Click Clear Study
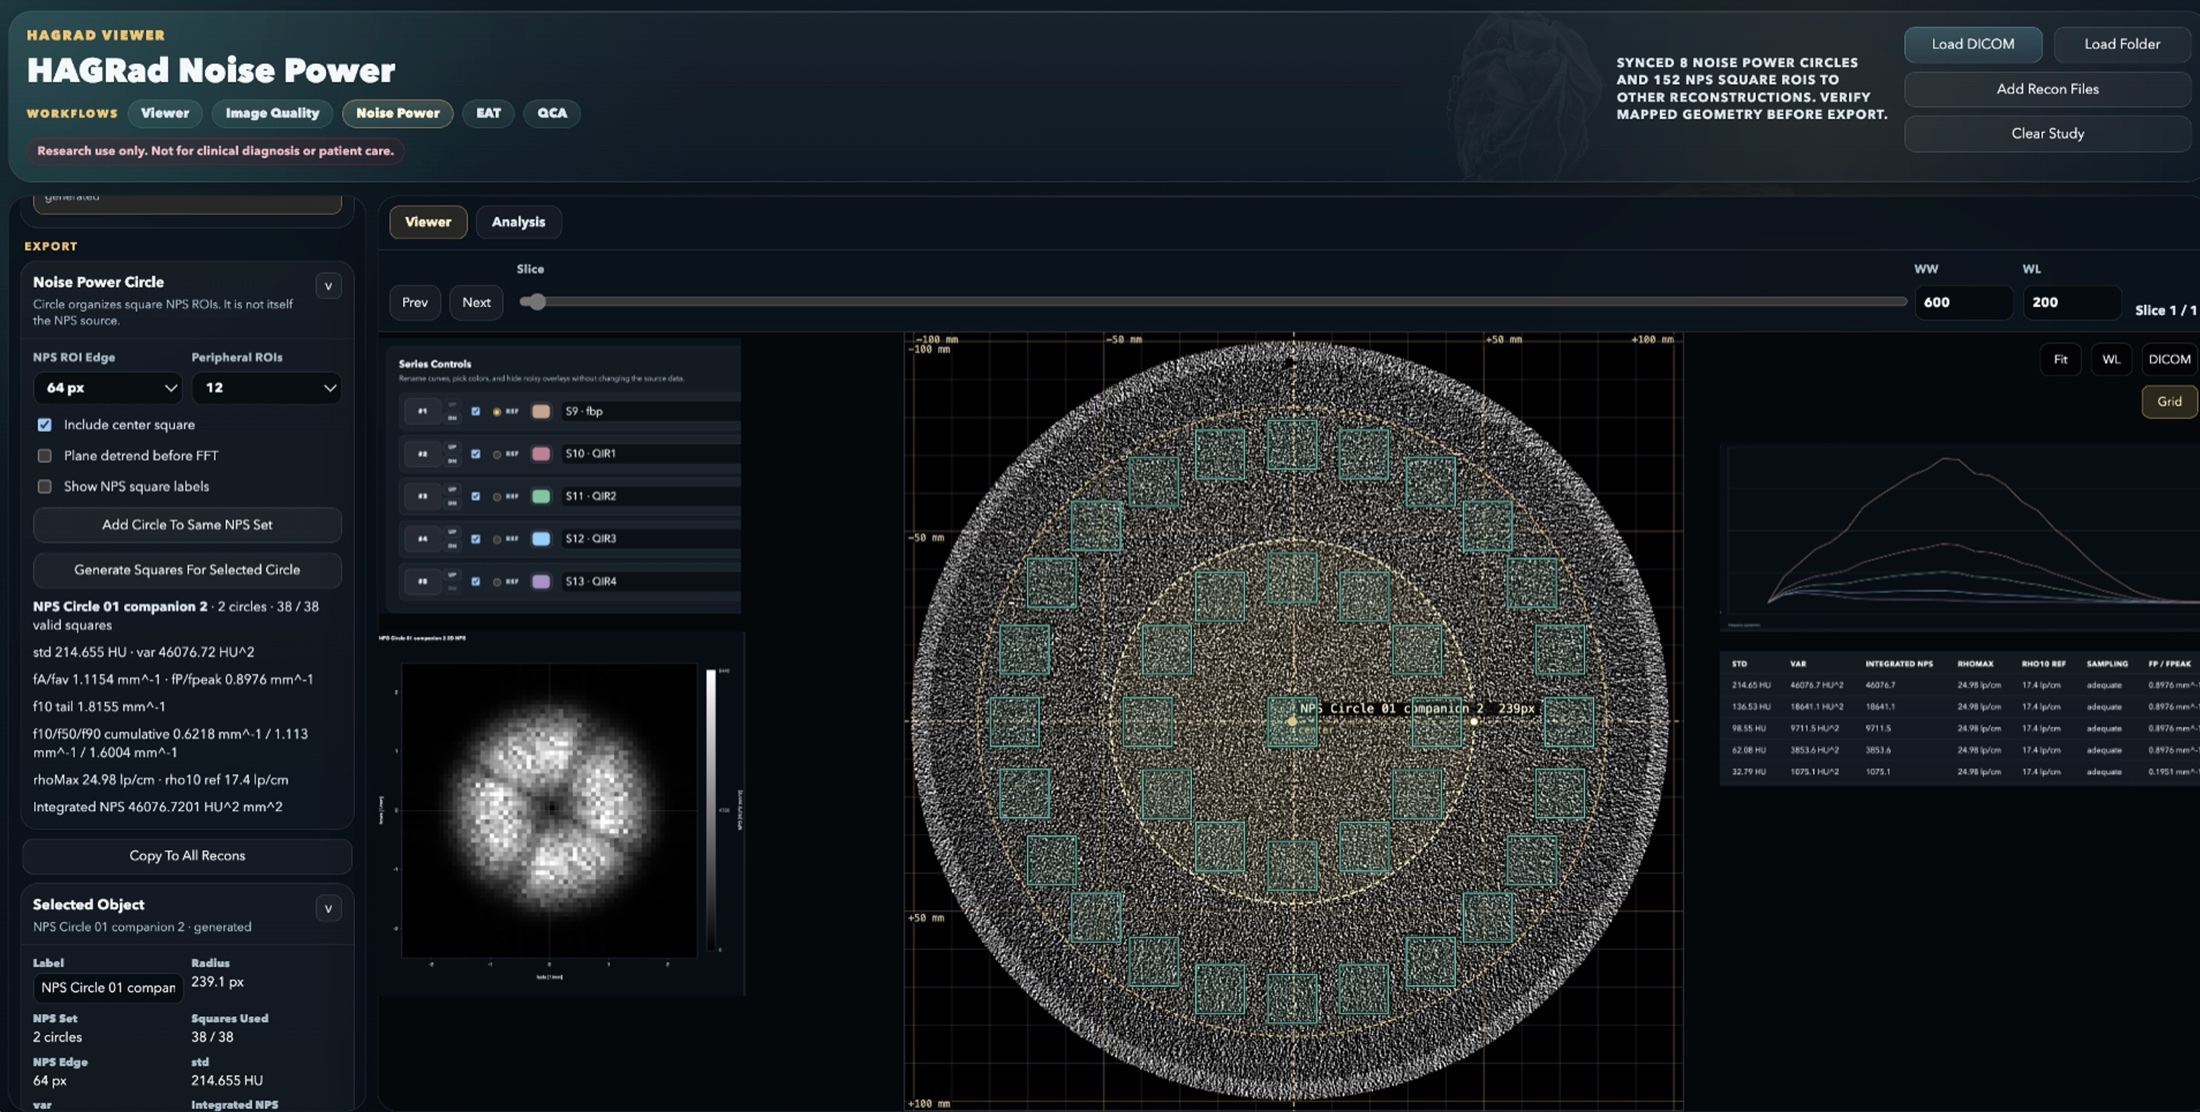Screen dimensions: 2200x1112 pyautogui.click(x=2047, y=134)
